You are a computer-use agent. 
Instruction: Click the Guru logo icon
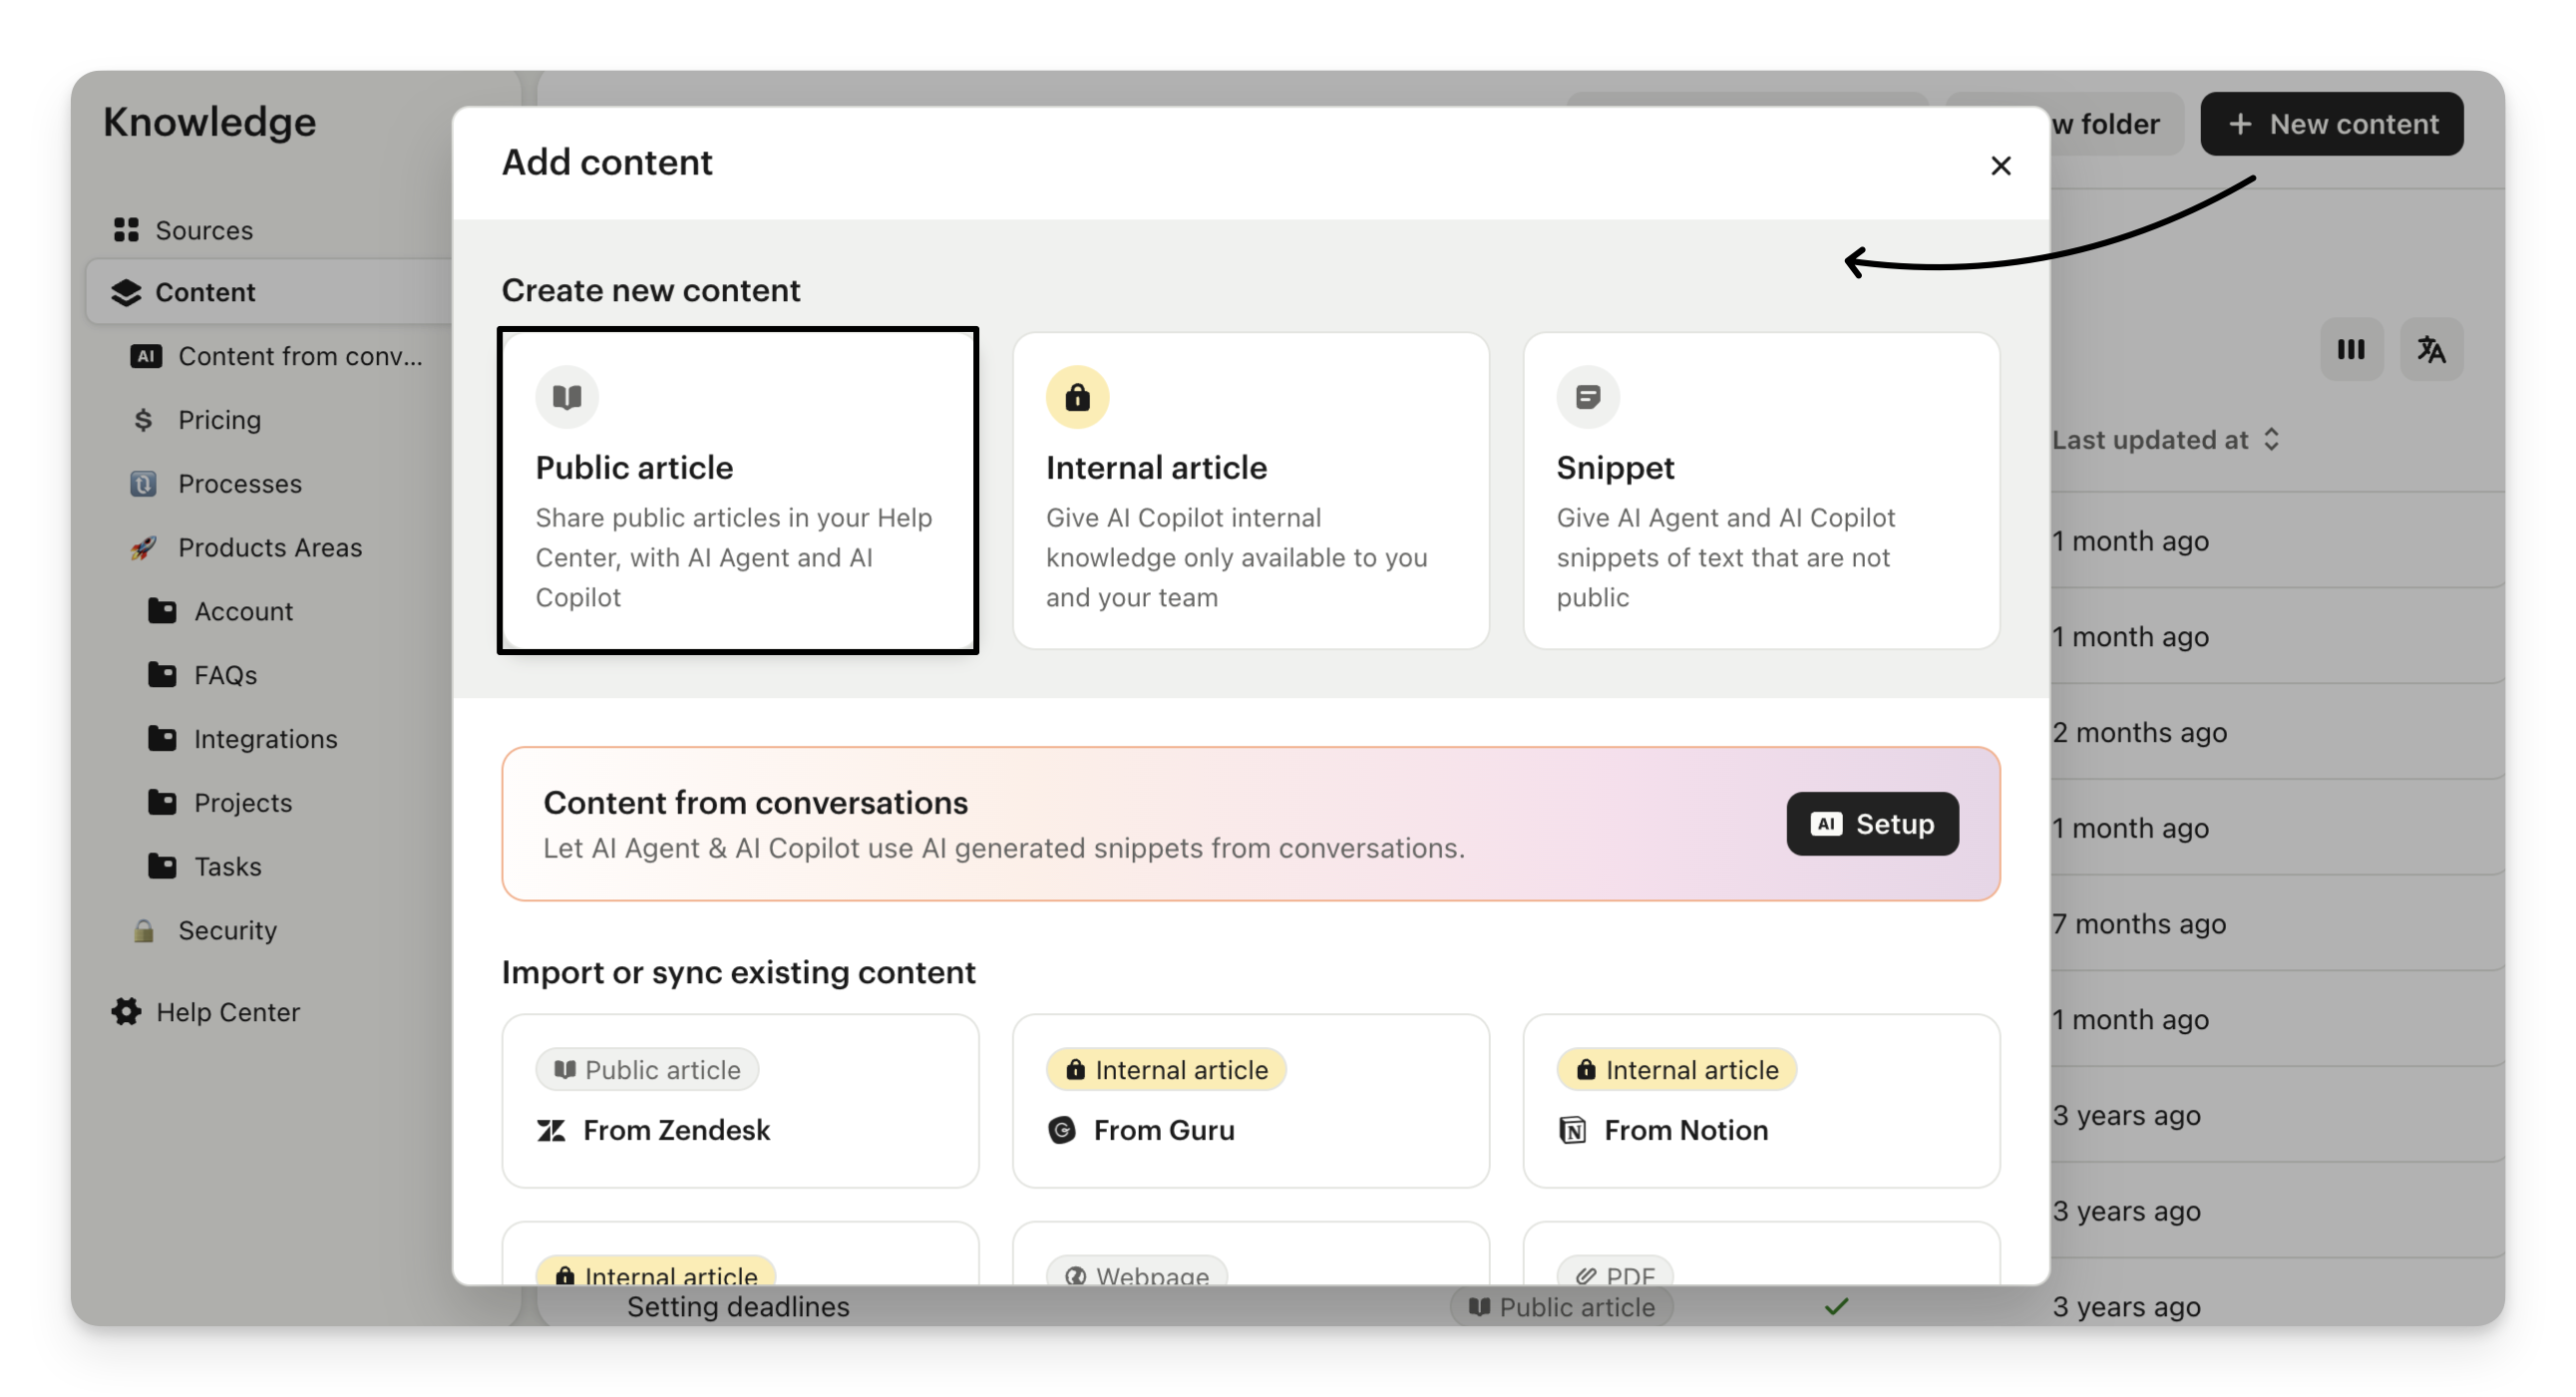click(1061, 1130)
